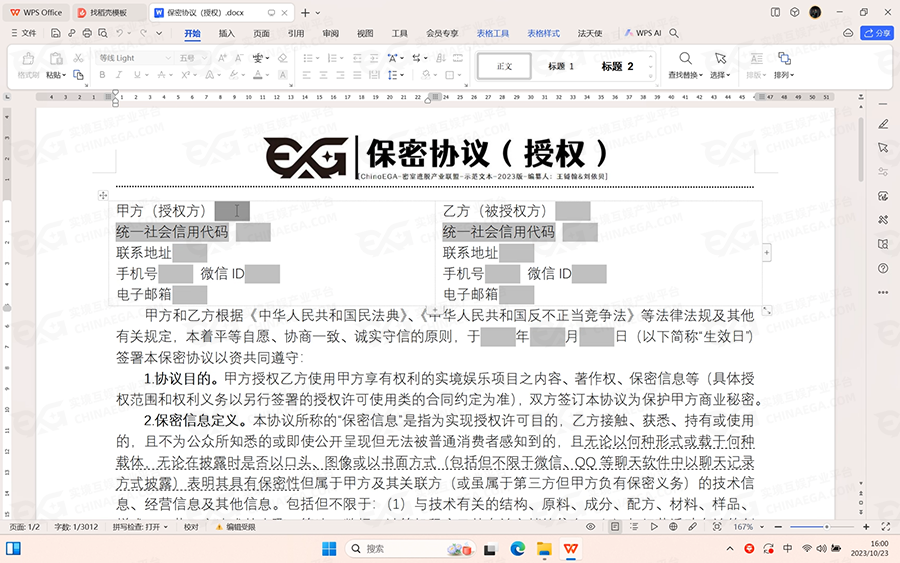
Task: Click the Arrange (排列) icon
Action: pyautogui.click(x=784, y=66)
